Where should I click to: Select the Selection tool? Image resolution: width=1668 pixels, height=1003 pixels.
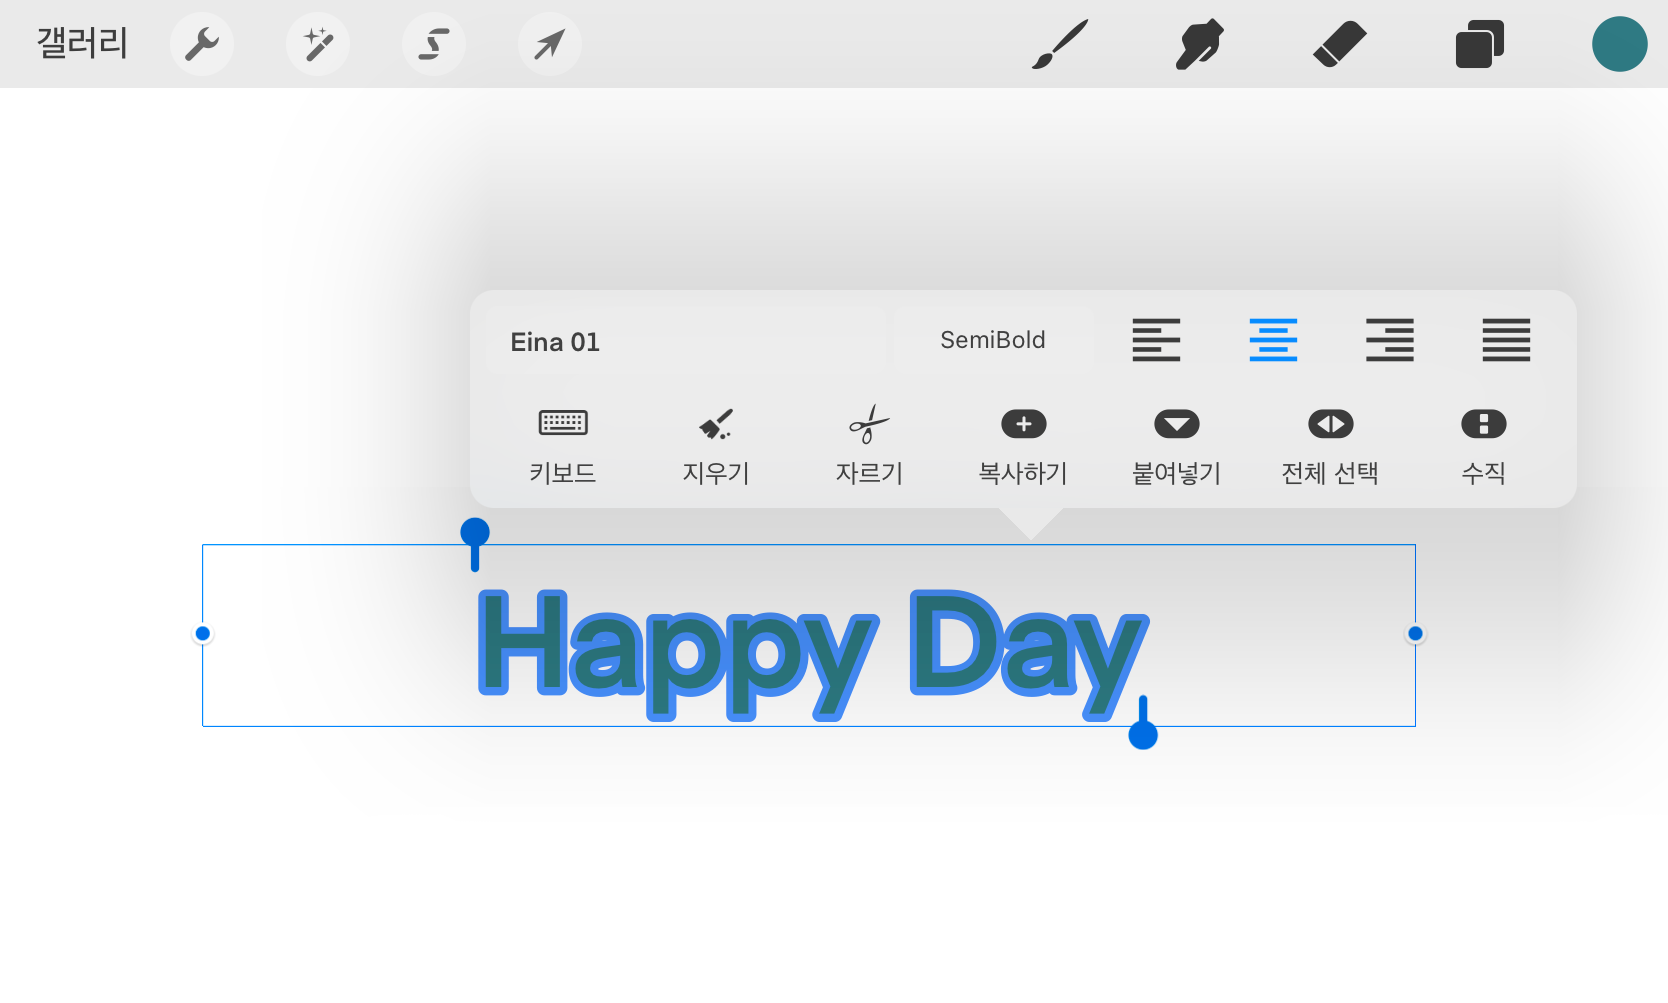[x=433, y=43]
